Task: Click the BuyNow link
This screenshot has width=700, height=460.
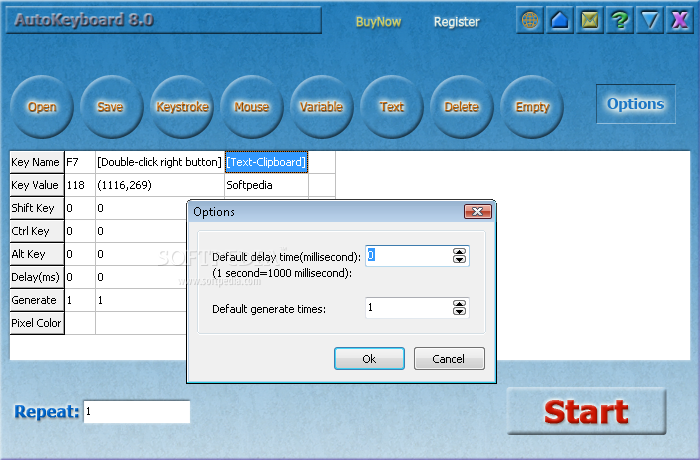Action: [x=378, y=22]
